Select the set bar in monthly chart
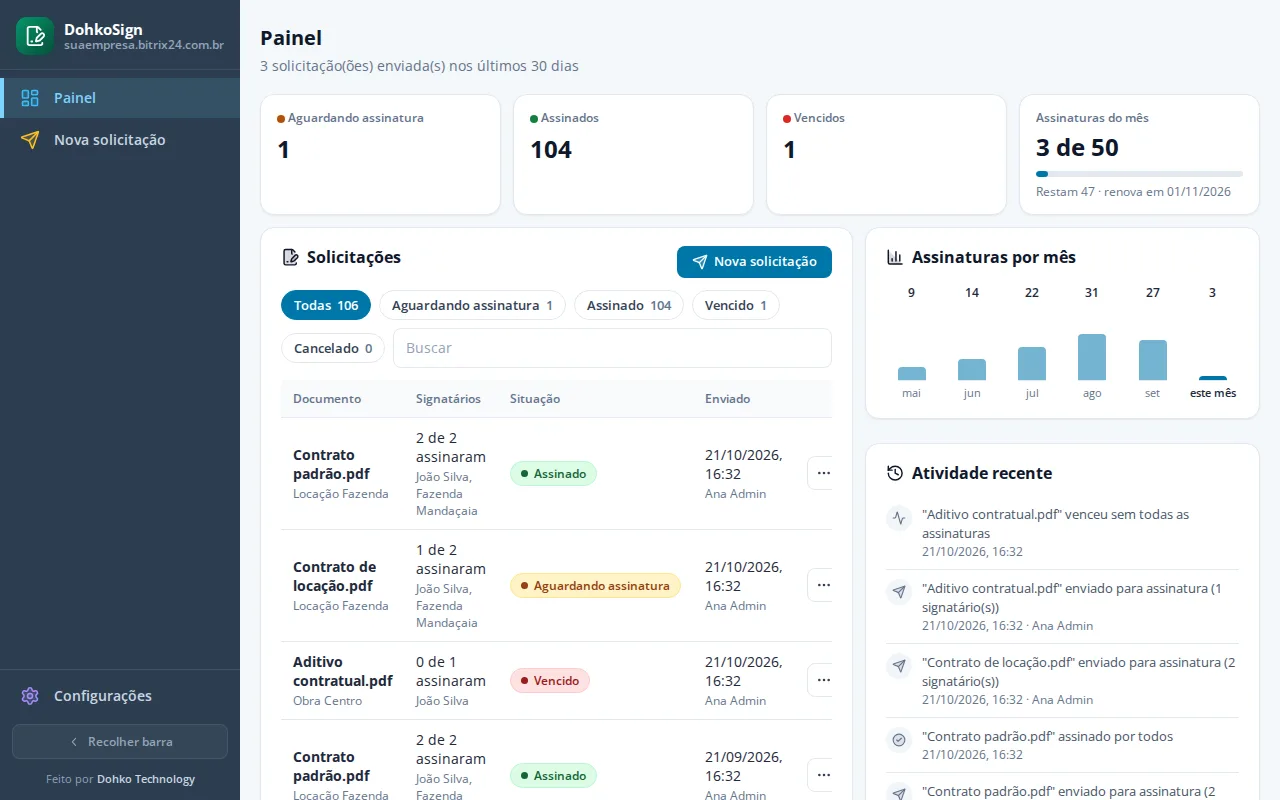 1153,360
